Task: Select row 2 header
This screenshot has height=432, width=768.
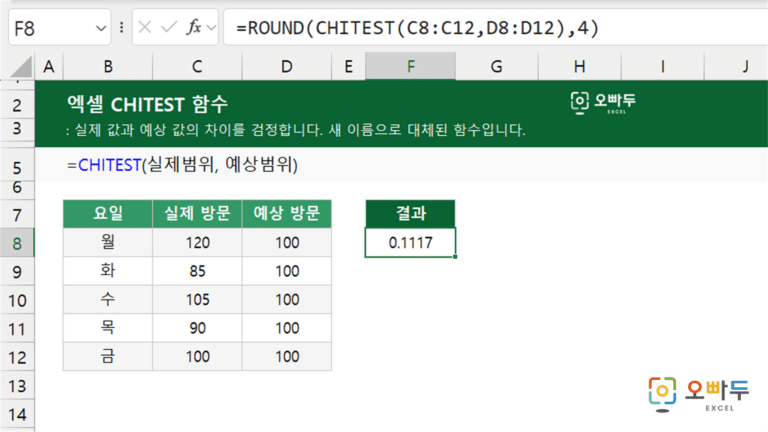Action: 17,104
